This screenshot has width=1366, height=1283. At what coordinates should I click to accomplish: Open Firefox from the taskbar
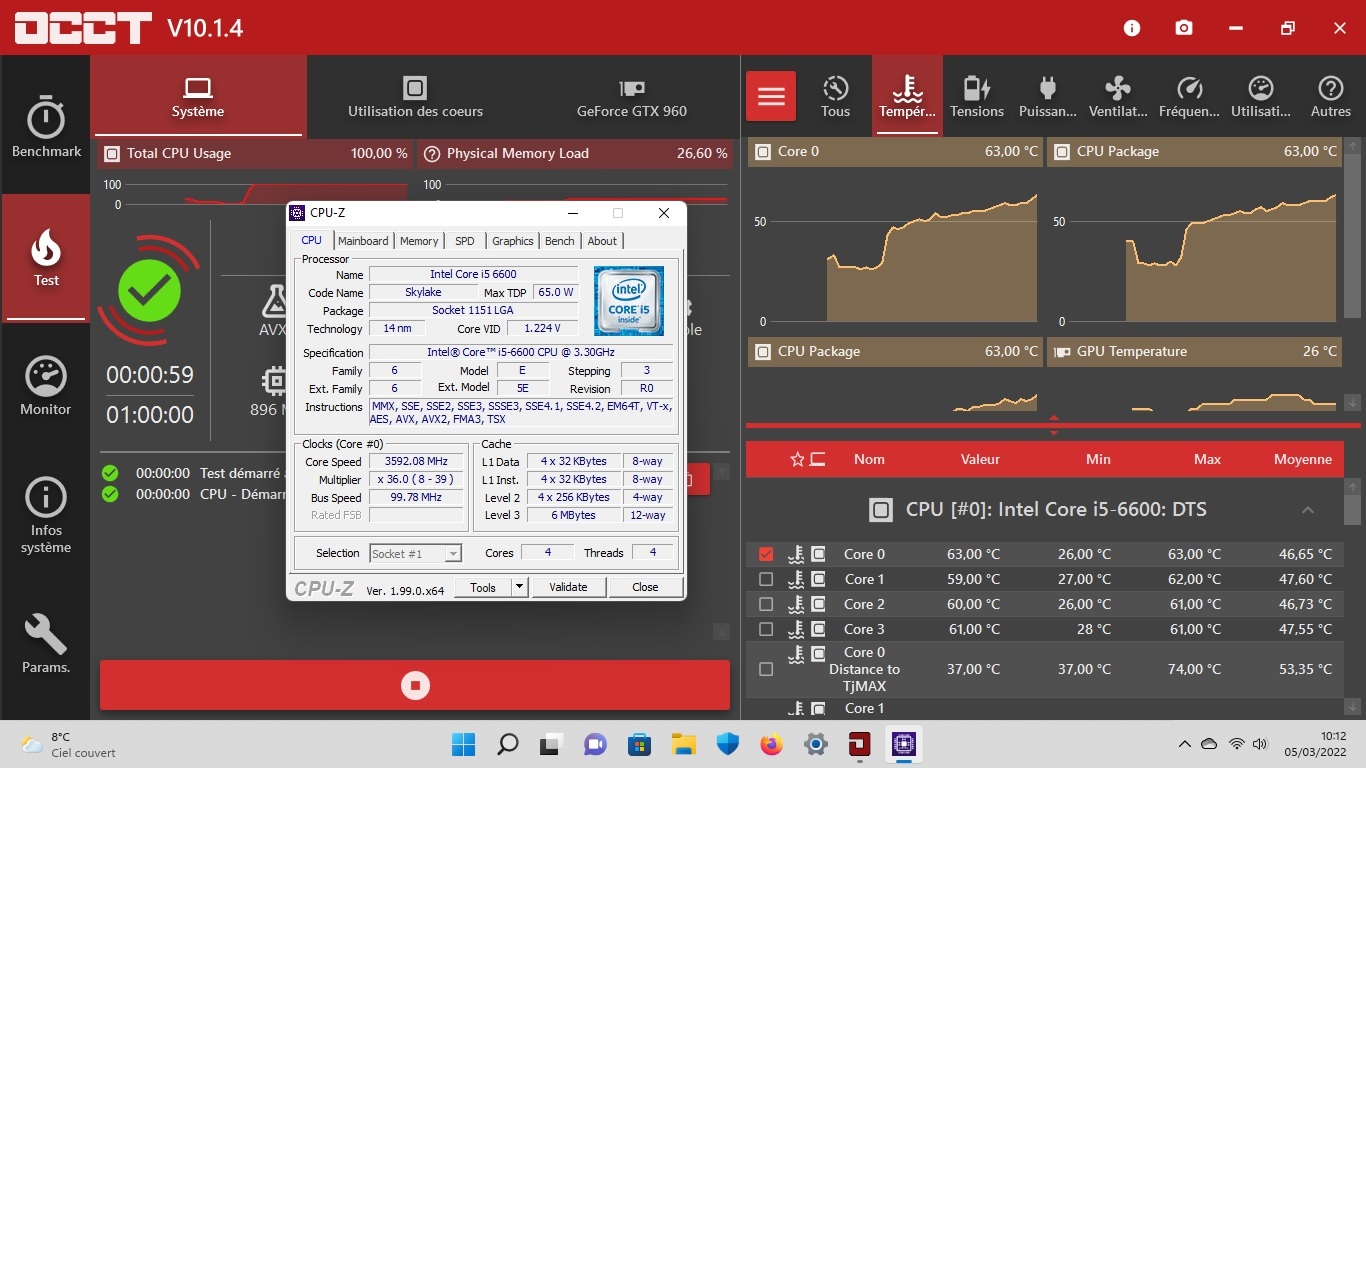(771, 744)
